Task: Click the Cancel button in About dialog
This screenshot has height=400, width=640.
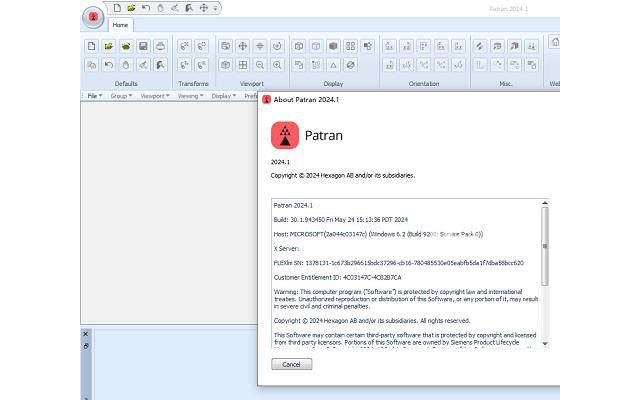Action: click(x=291, y=364)
